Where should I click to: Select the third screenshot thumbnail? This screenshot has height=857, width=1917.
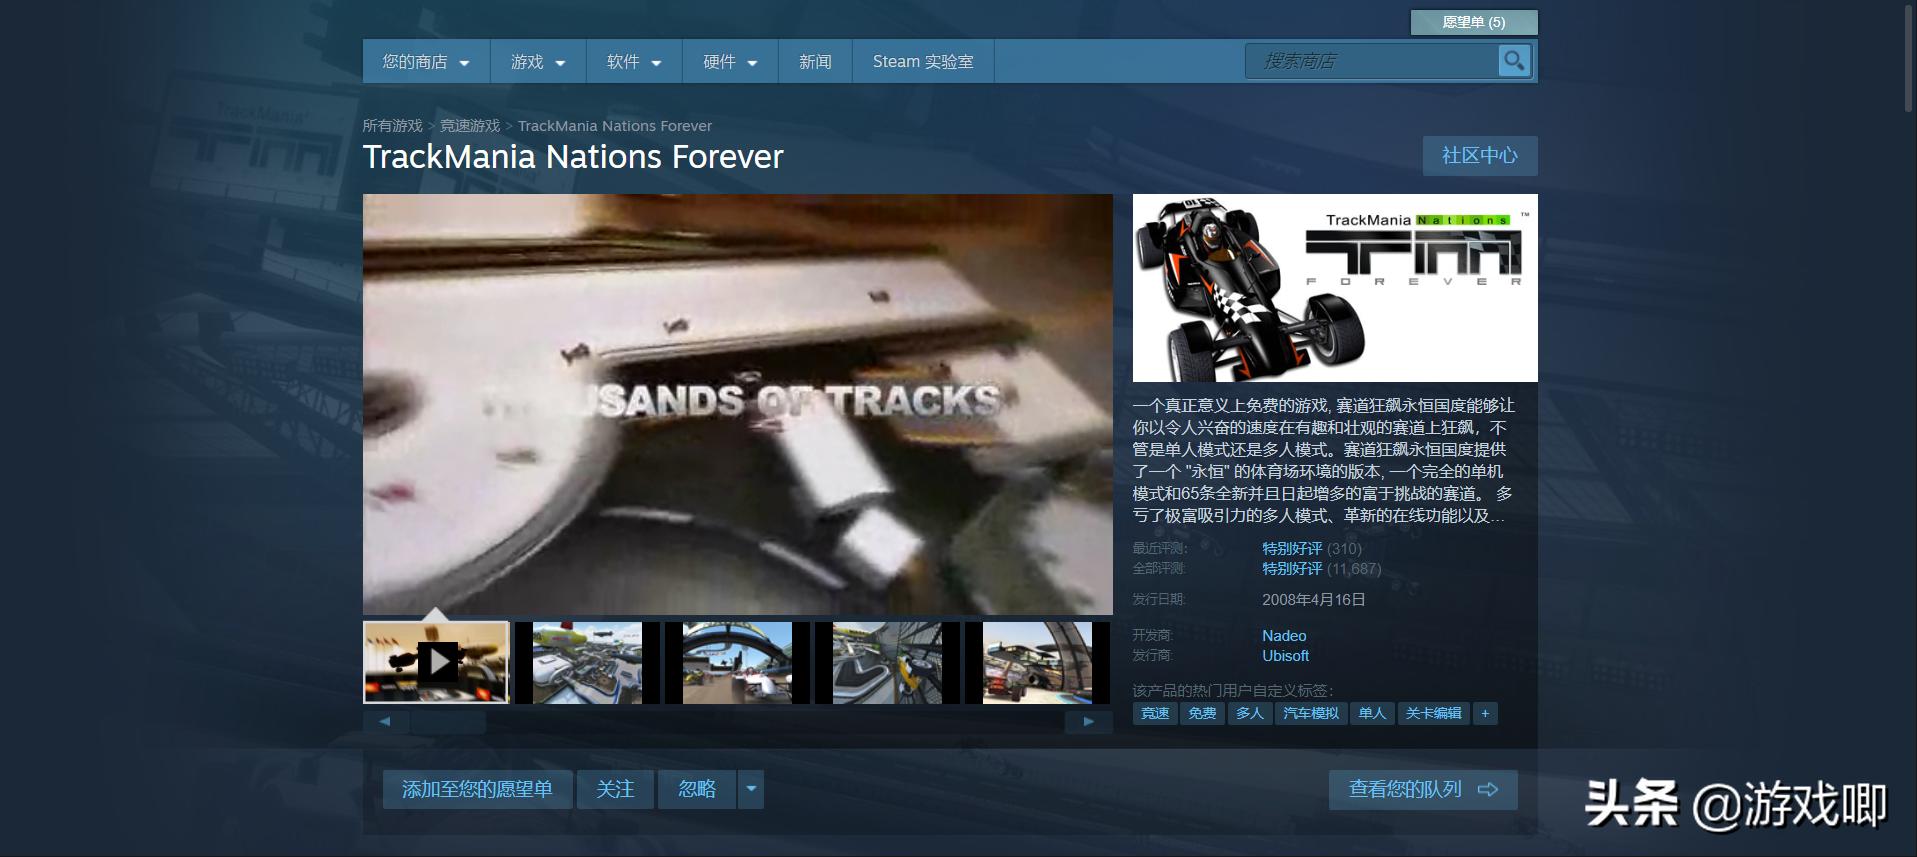737,662
